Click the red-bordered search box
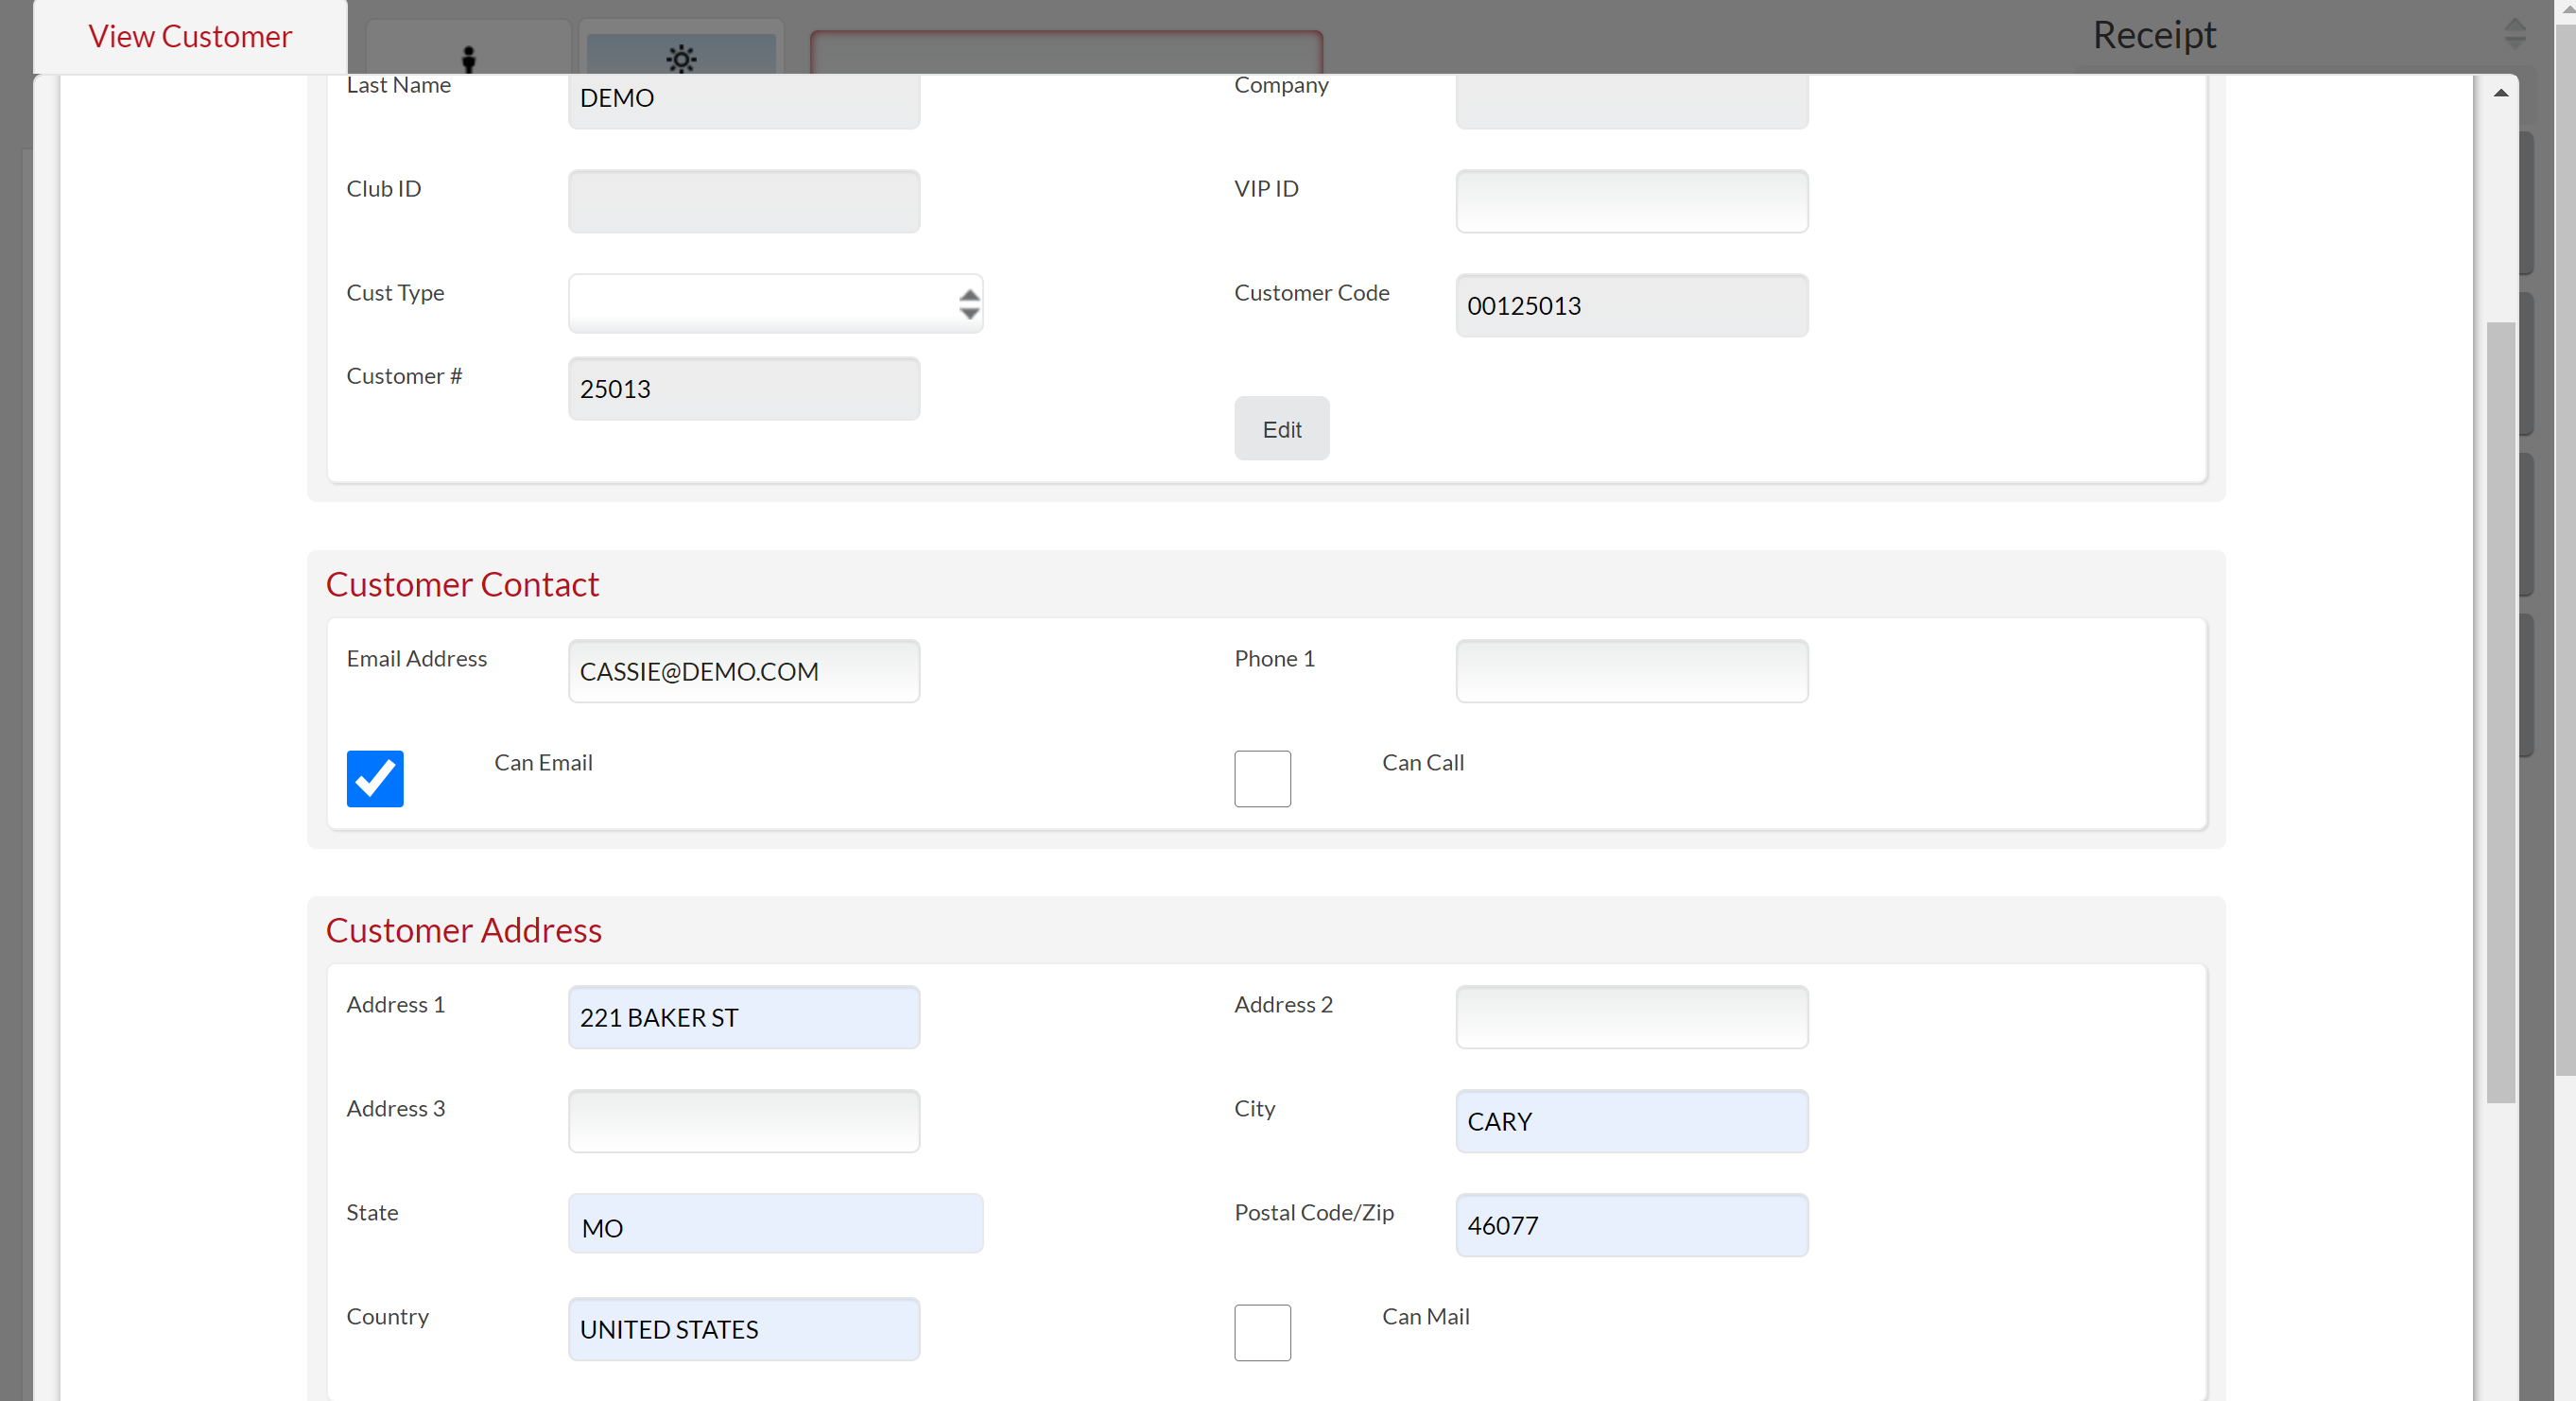 (1065, 52)
